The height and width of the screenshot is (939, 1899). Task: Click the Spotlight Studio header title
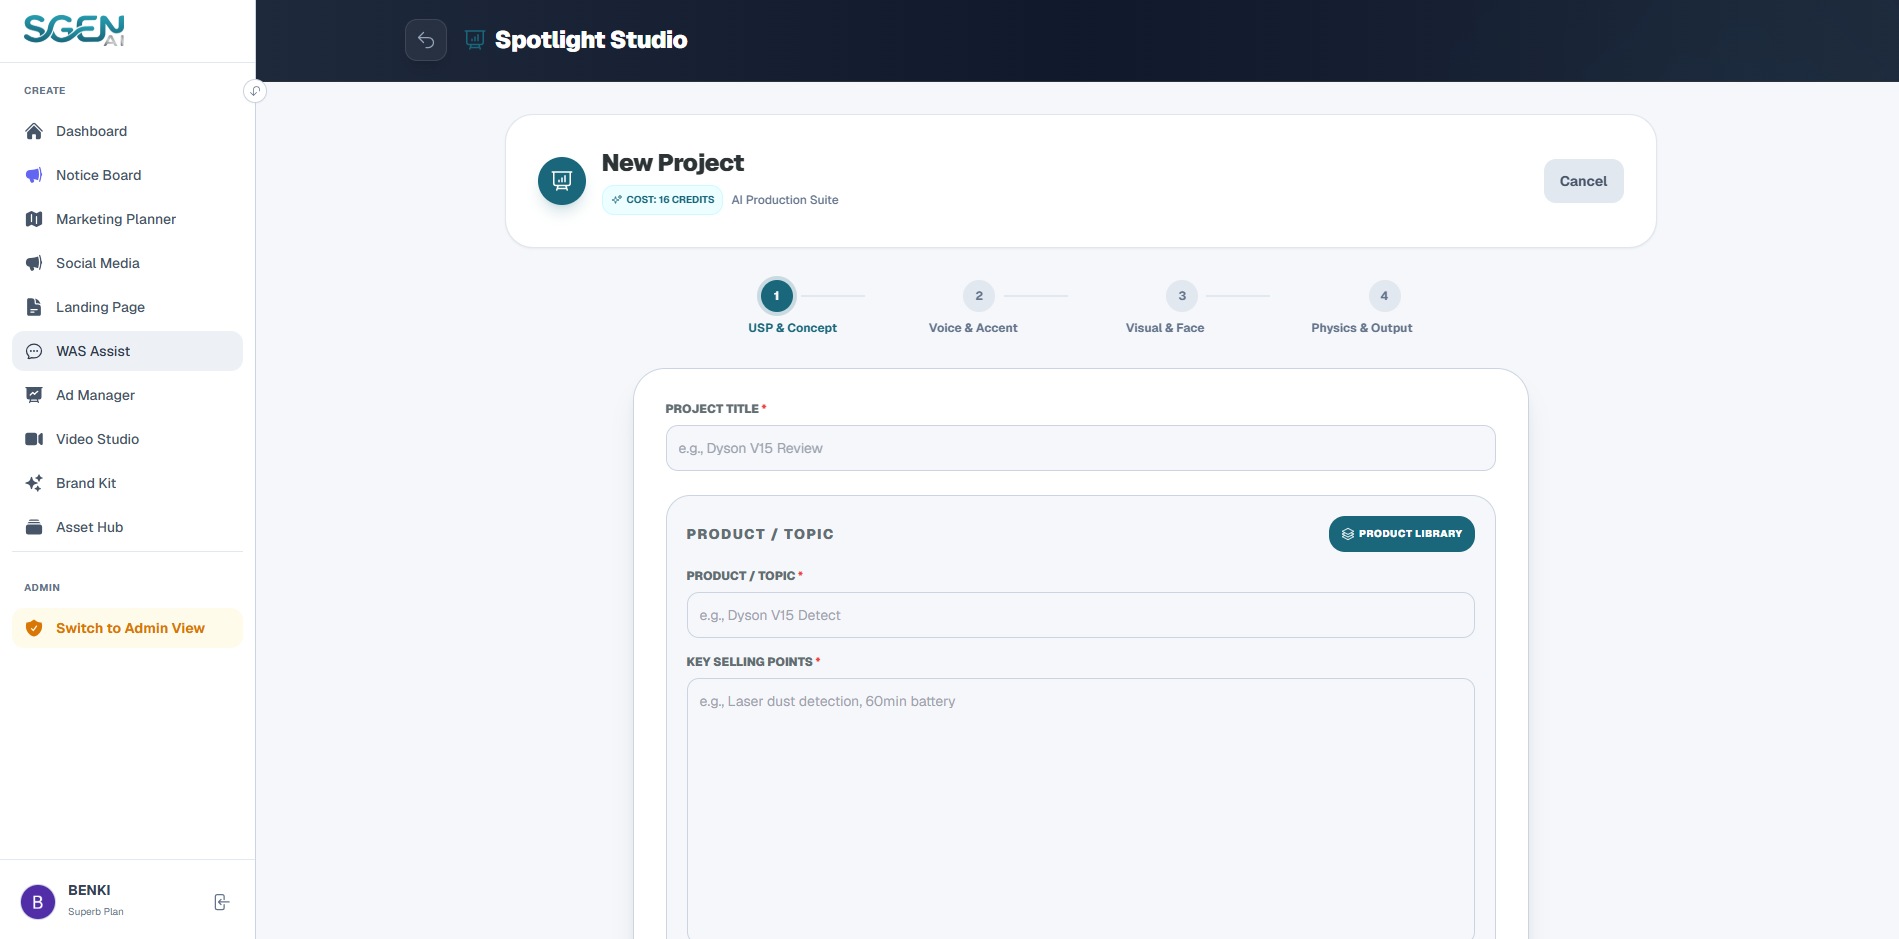[591, 40]
